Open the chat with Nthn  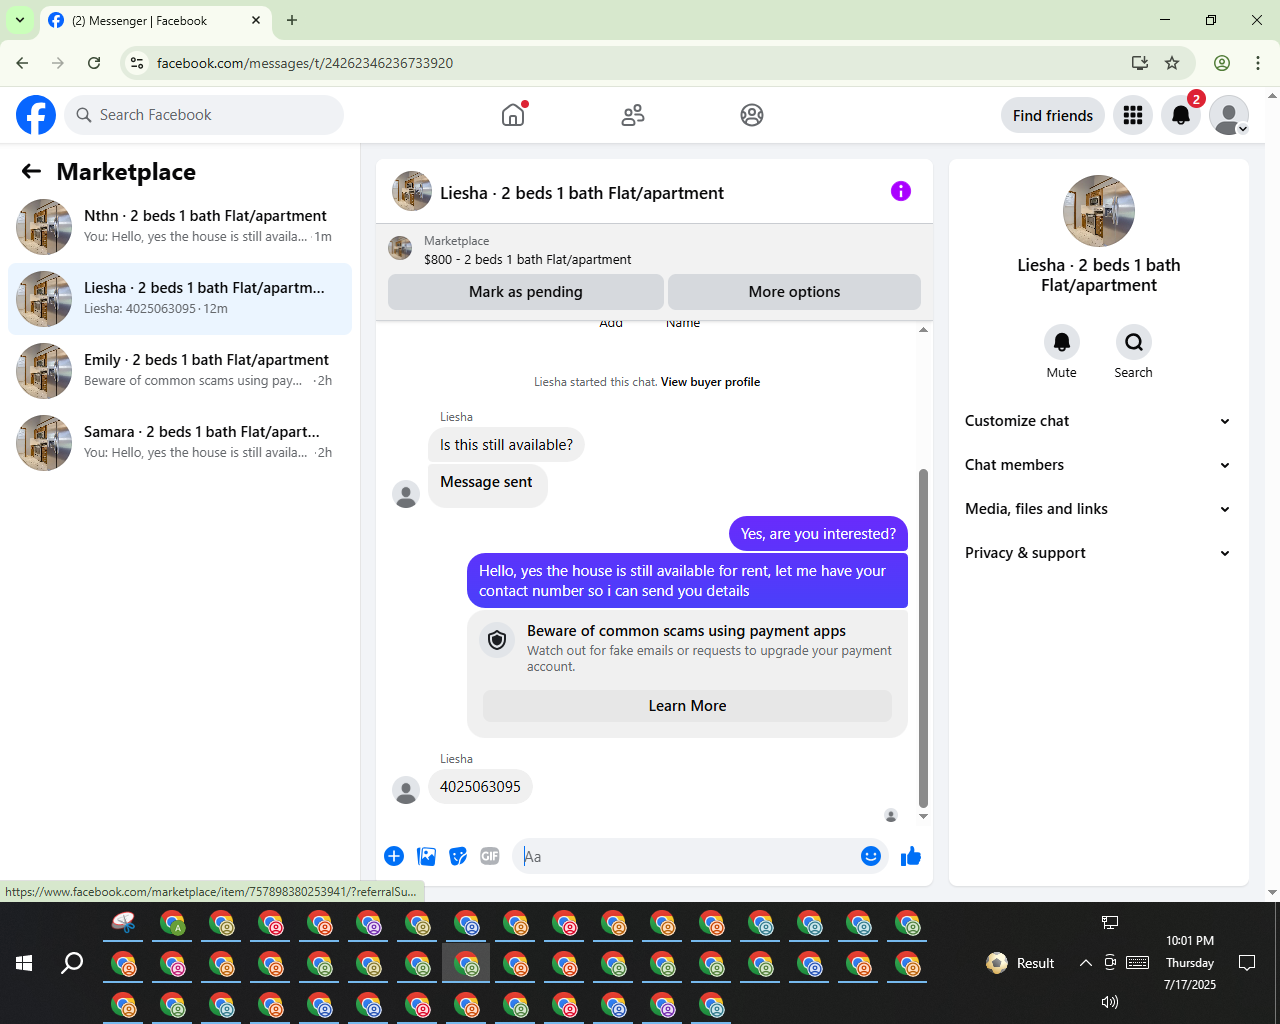click(x=180, y=227)
